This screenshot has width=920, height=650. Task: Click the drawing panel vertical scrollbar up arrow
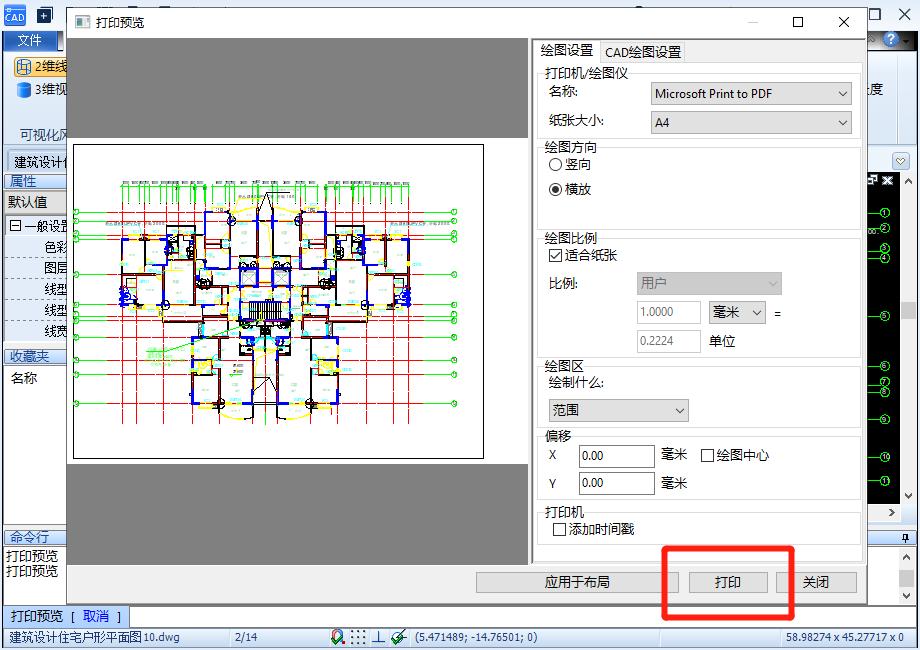[908, 182]
